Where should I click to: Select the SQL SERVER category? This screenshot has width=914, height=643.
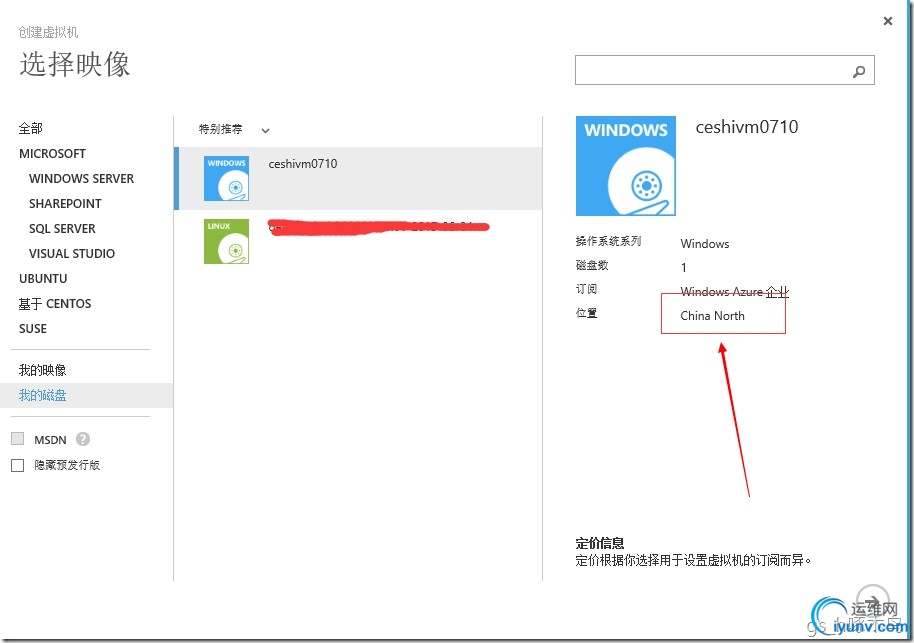tap(62, 229)
